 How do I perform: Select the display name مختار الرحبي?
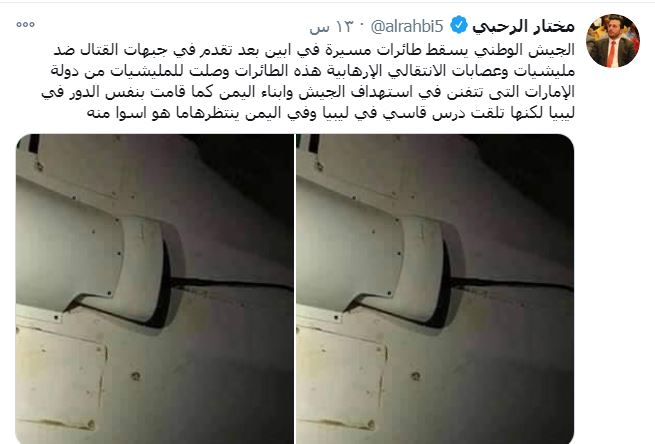[x=523, y=26]
